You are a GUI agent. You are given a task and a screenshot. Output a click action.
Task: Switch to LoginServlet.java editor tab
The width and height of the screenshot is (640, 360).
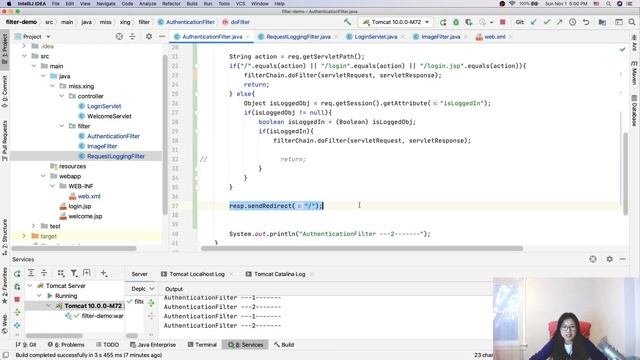coord(376,37)
